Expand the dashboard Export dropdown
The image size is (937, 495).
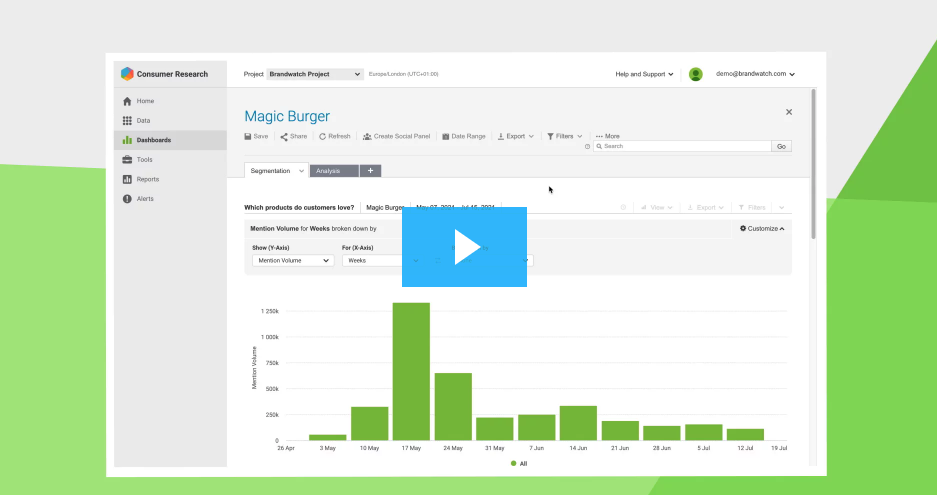515,136
